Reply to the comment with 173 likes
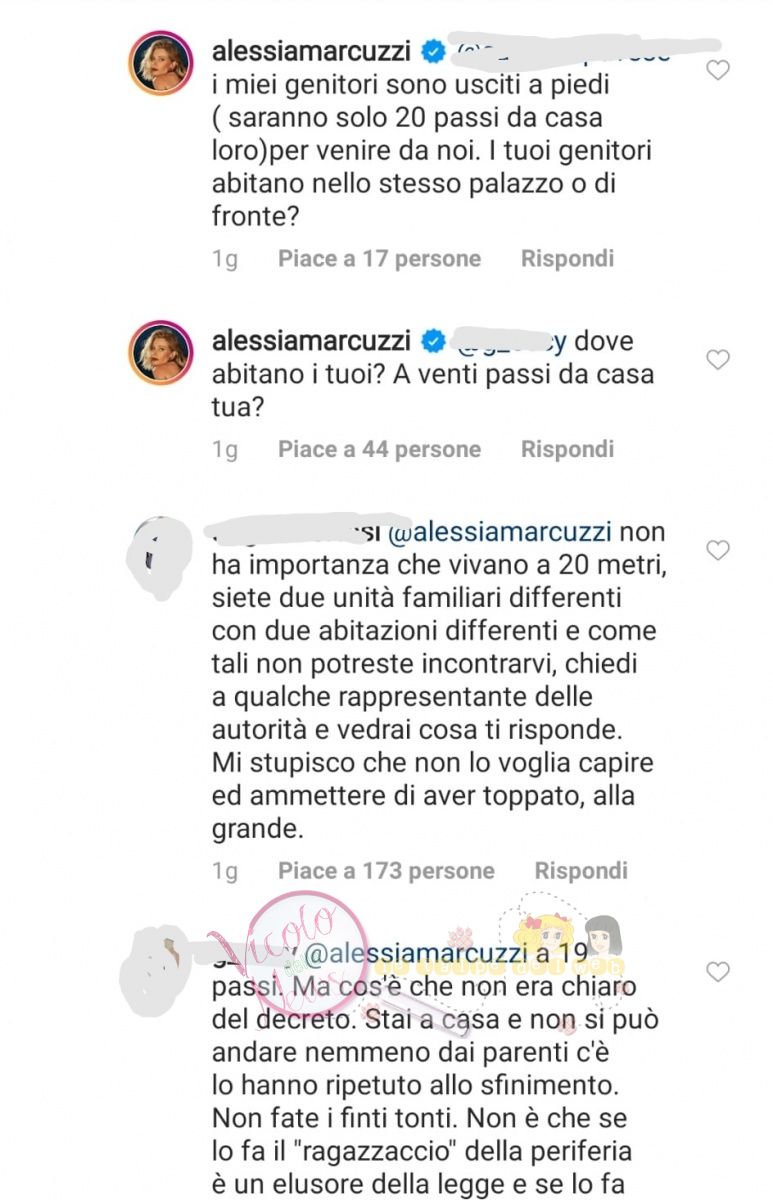Viewport: 773px width, 1200px height. pyautogui.click(x=581, y=871)
